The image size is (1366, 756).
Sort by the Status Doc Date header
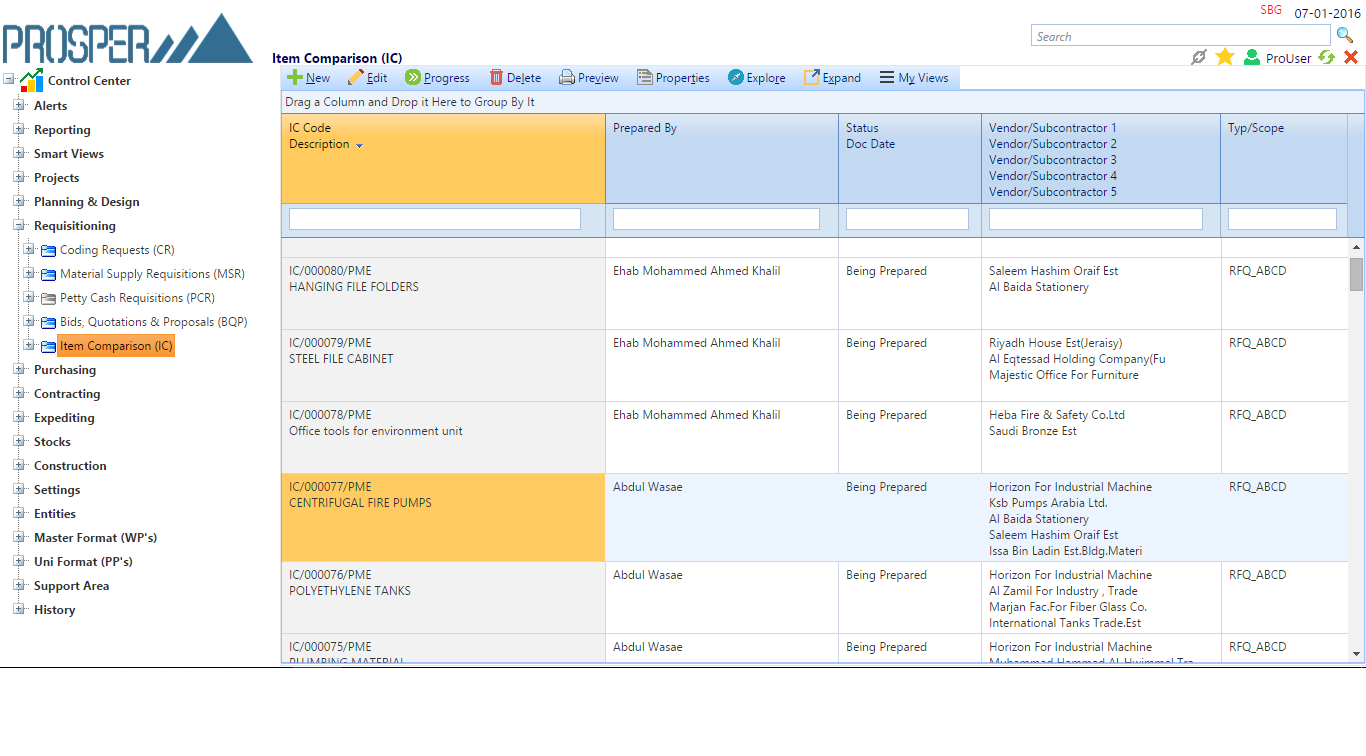[910, 159]
